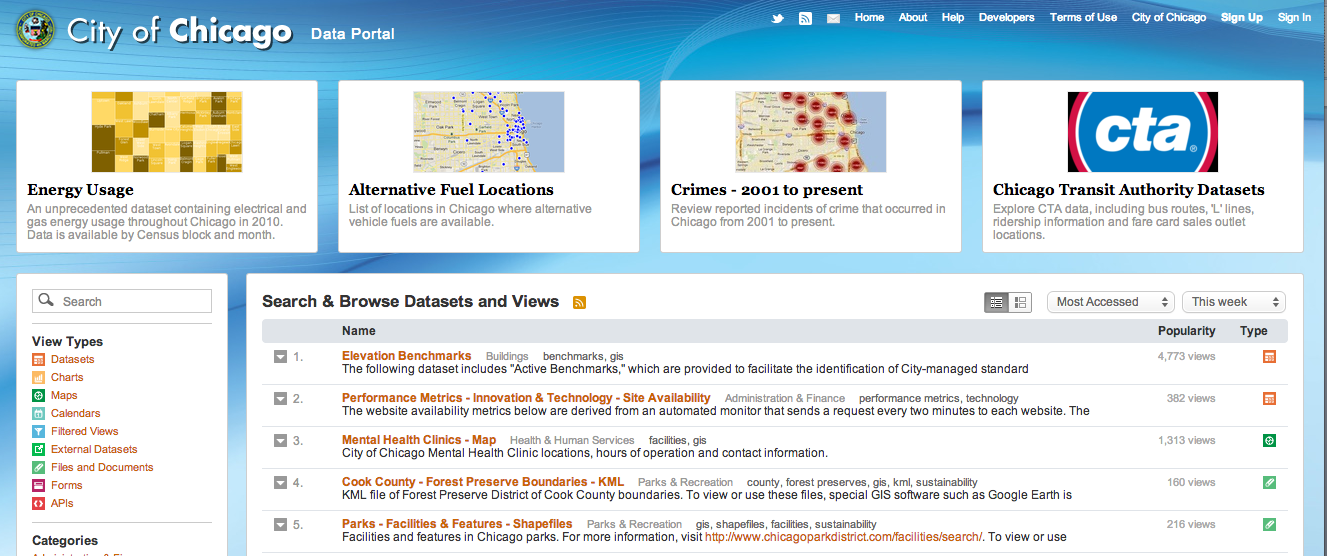Open the Developers navigation link
1327x556 pixels.
[1006, 17]
